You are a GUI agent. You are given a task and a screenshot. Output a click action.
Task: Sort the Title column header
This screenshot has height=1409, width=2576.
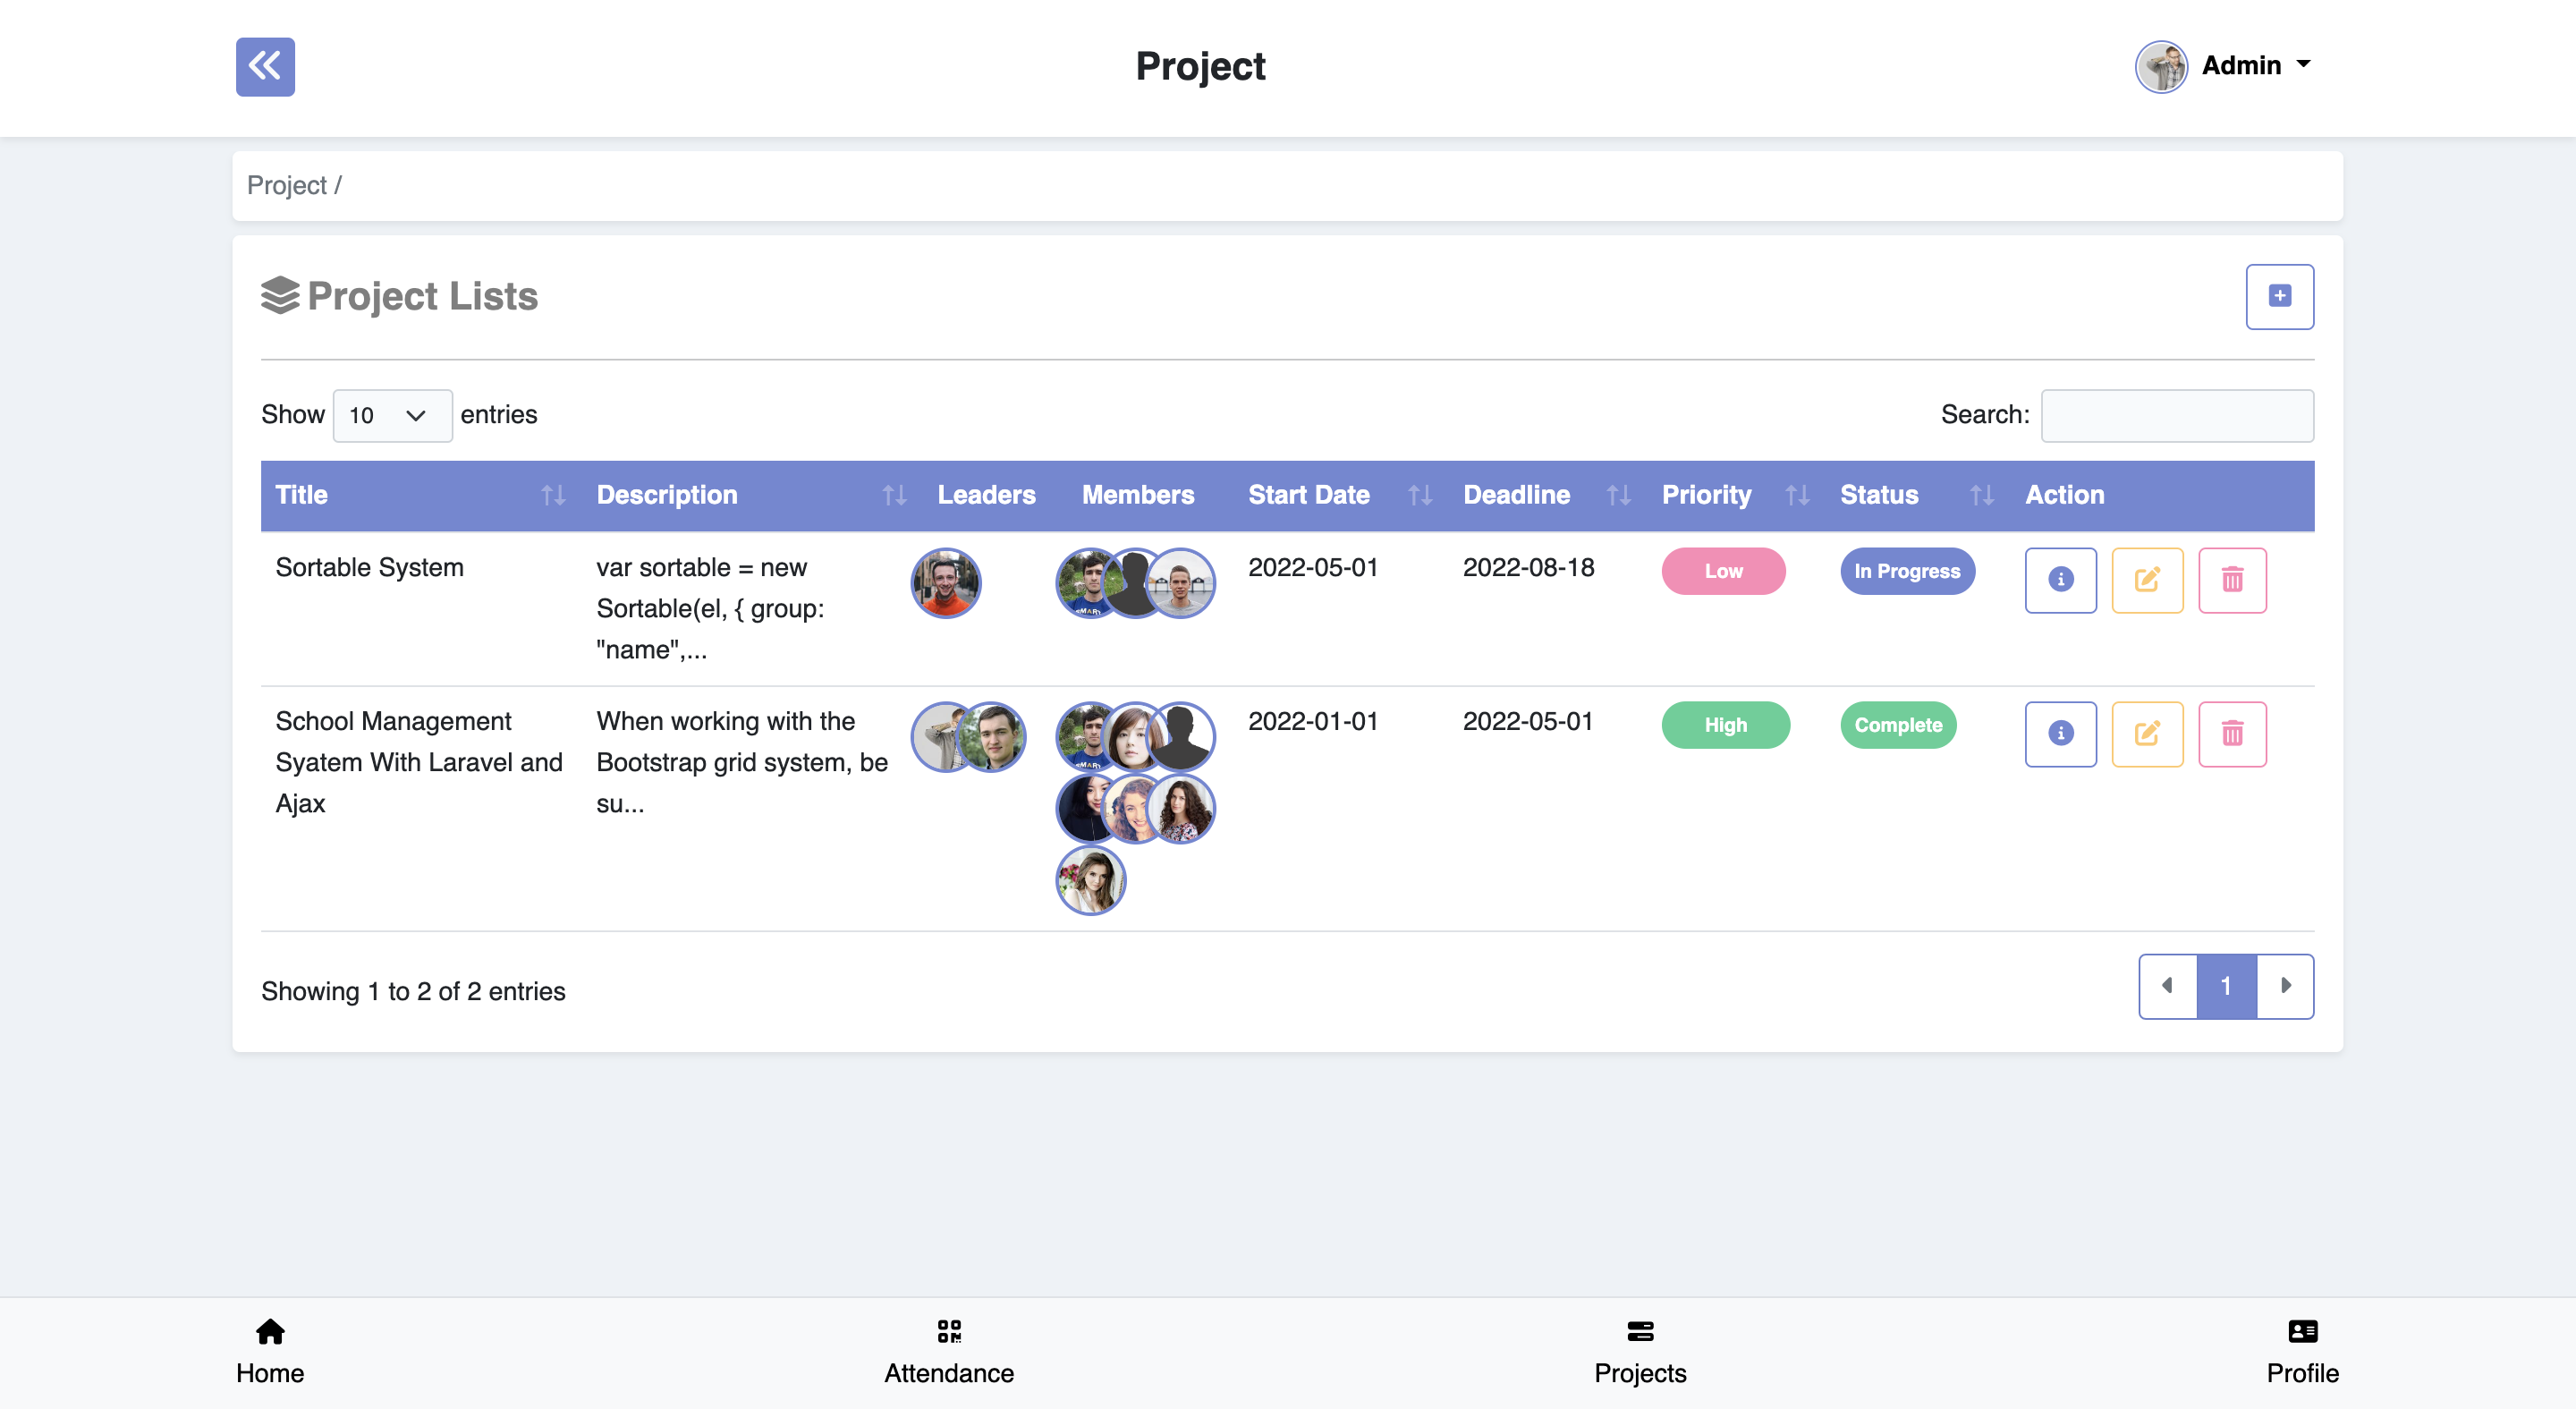point(301,495)
